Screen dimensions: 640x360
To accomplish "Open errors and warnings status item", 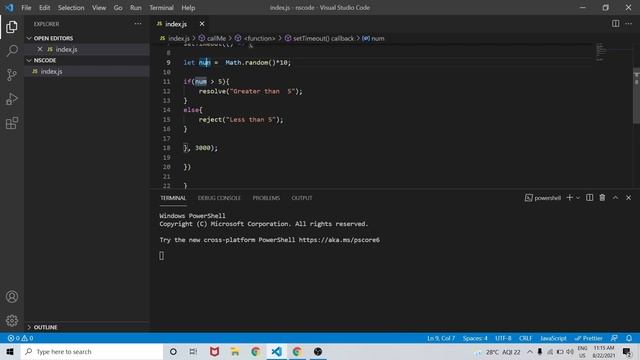I will [20, 338].
